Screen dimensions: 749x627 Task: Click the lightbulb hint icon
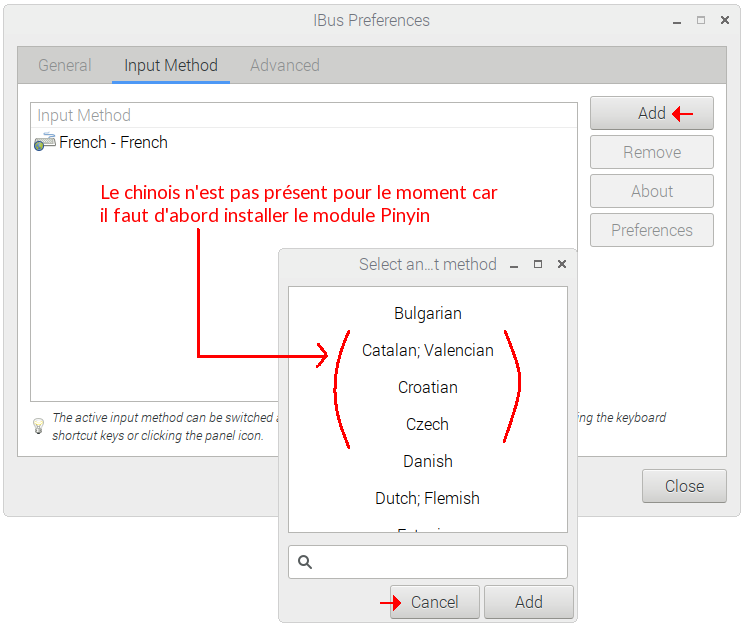(x=38, y=425)
